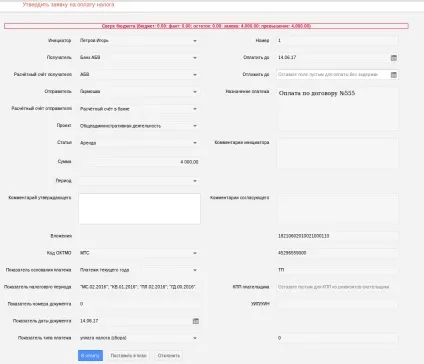
Task: Focus the КПП плательщика field
Action: pos(337,287)
